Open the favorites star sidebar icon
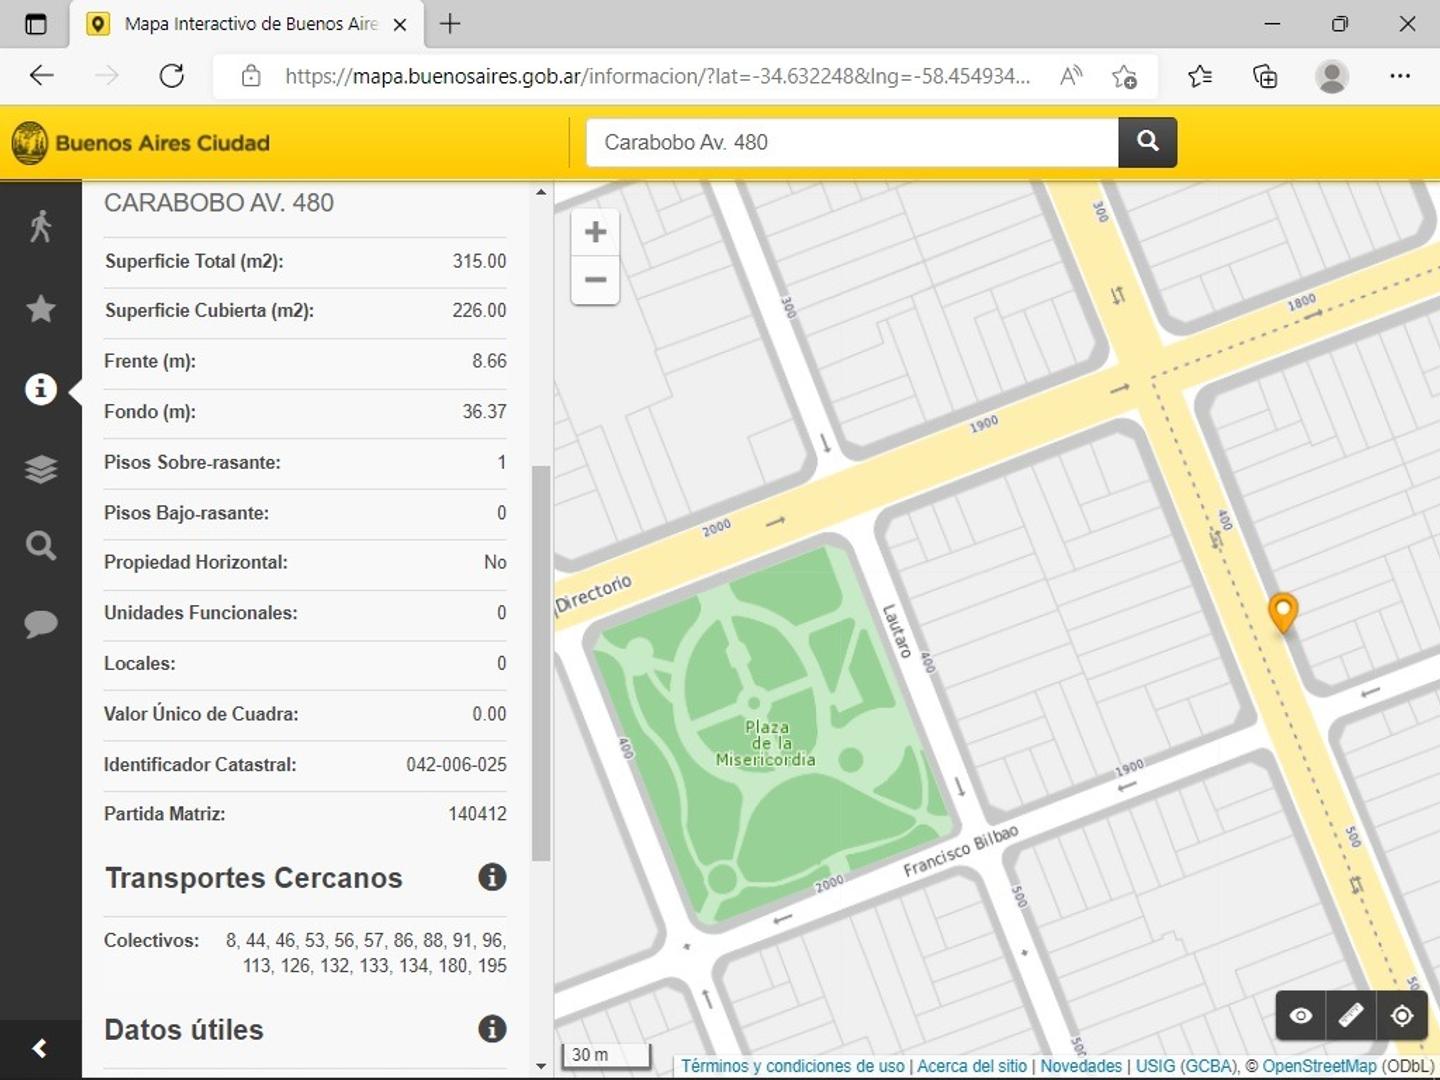1440x1080 pixels. (40, 309)
